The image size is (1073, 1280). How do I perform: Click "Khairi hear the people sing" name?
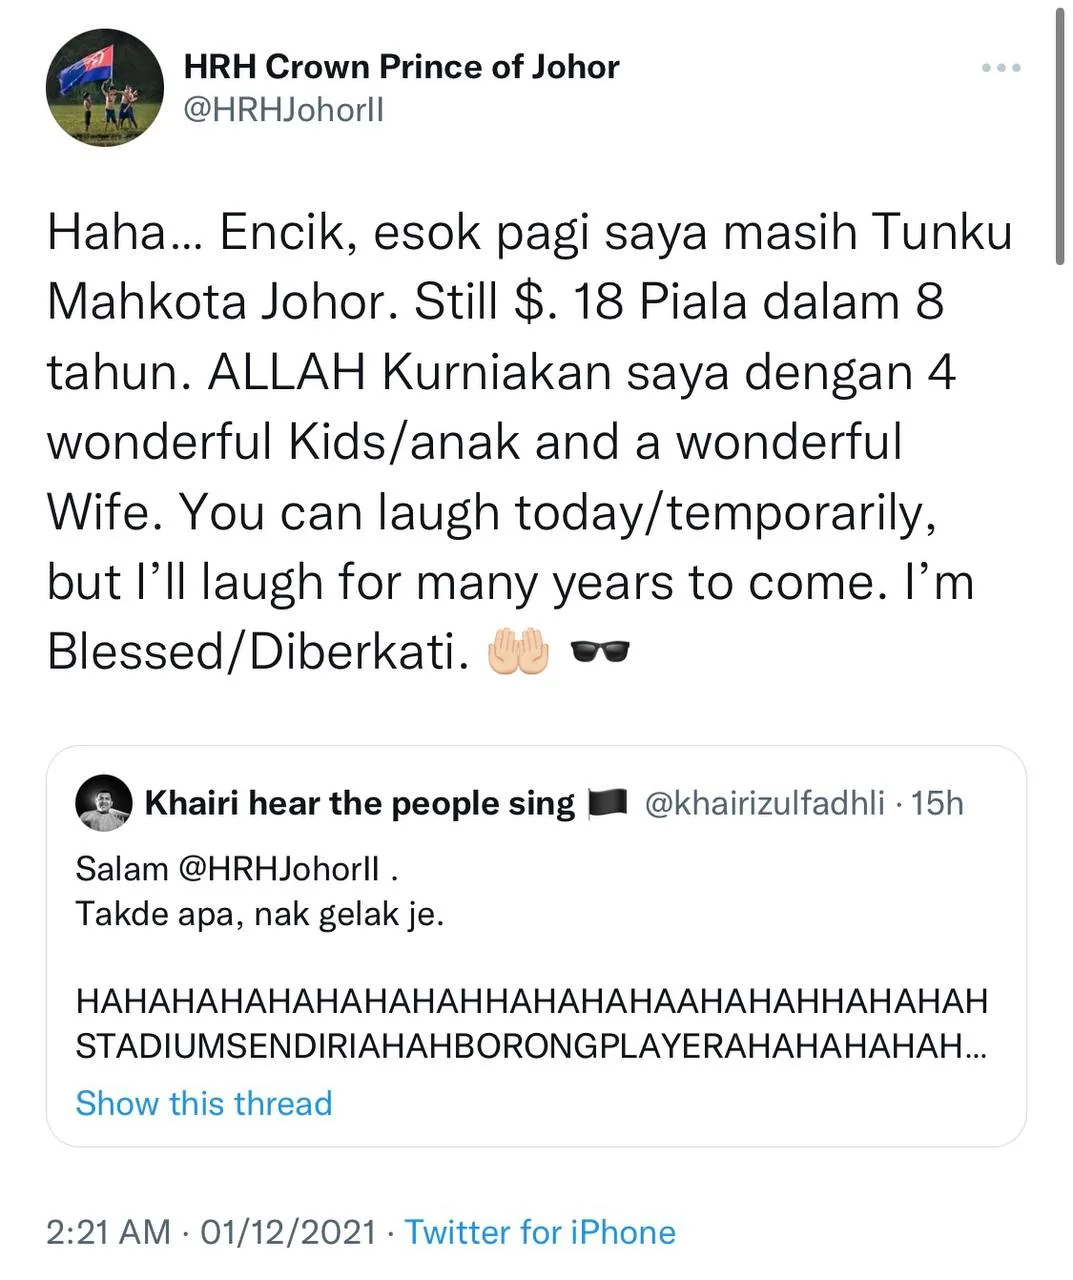tap(360, 803)
